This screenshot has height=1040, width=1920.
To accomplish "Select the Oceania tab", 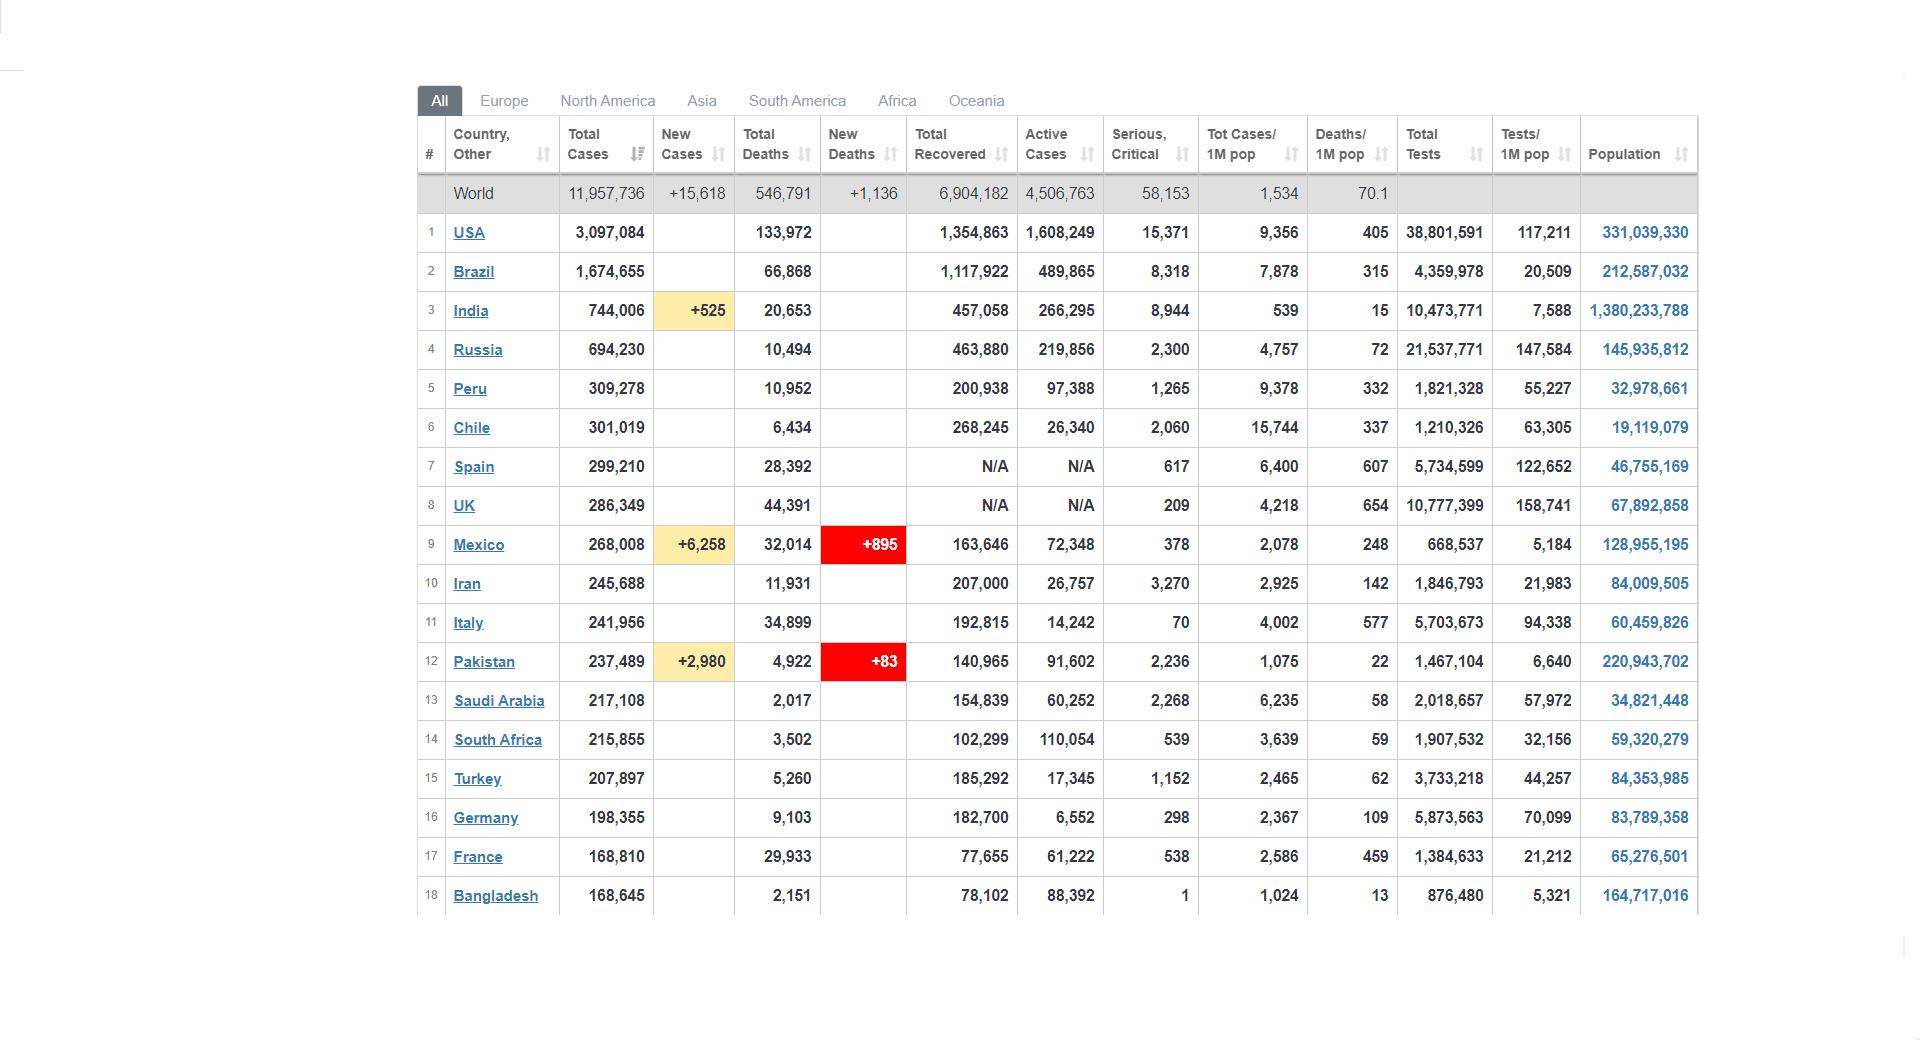I will 976,101.
